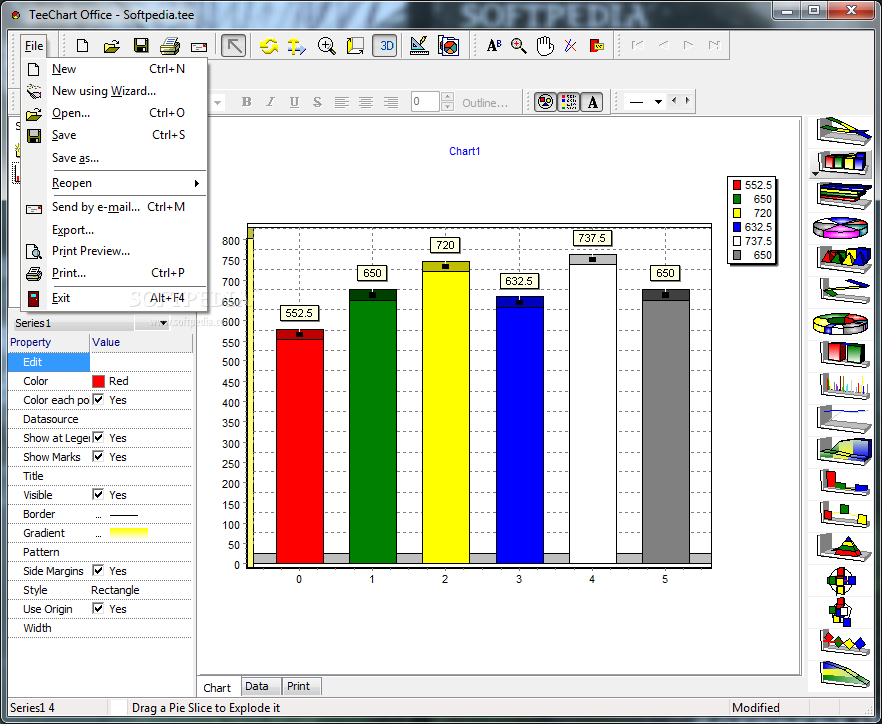The width and height of the screenshot is (882, 724).
Task: Toggle Bold formatting button
Action: coord(246,102)
